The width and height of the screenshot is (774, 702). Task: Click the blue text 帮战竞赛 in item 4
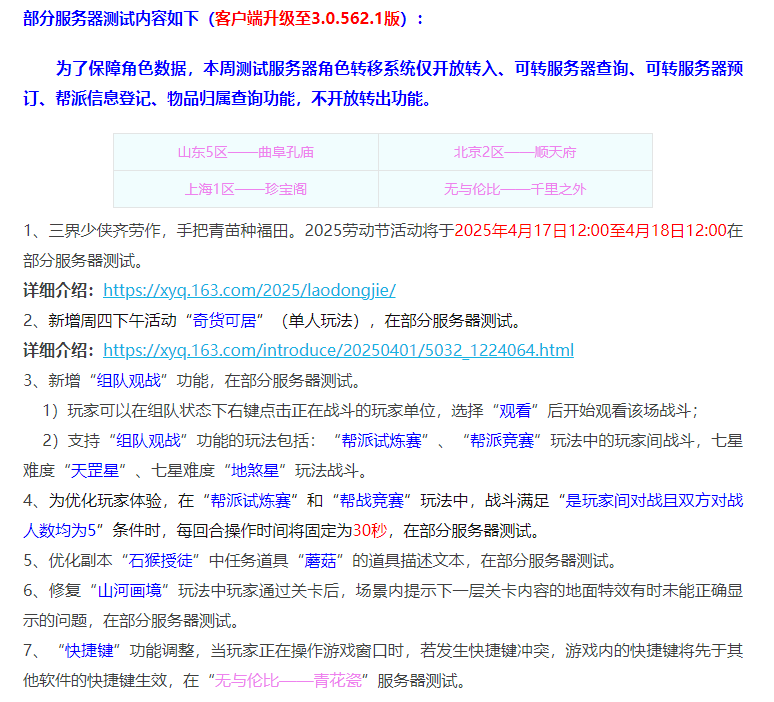coord(372,501)
